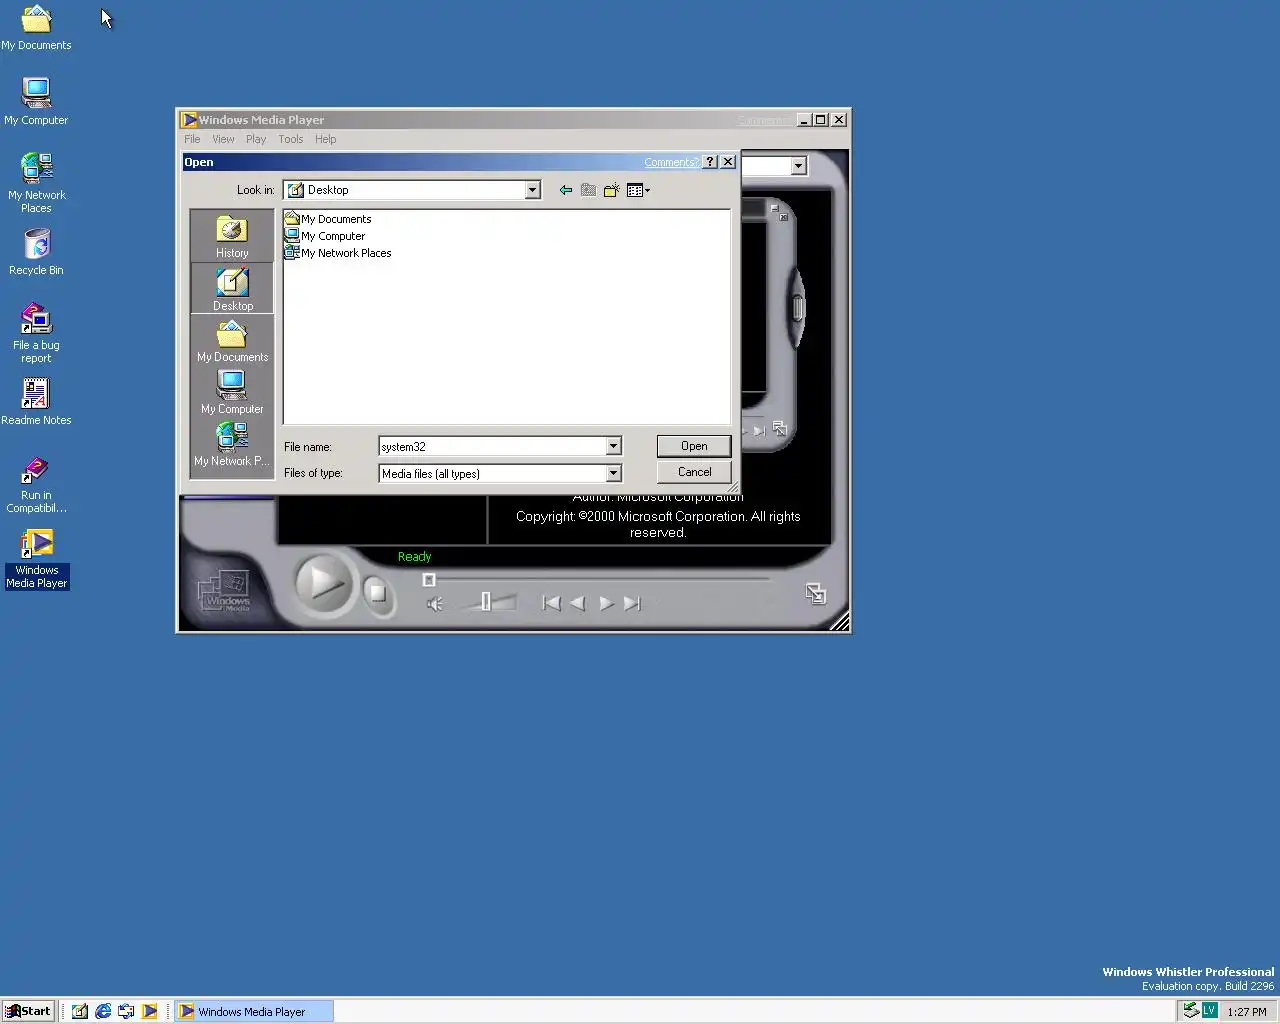Open the View menu in Media Player
Viewport: 1280px width, 1024px height.
click(223, 139)
